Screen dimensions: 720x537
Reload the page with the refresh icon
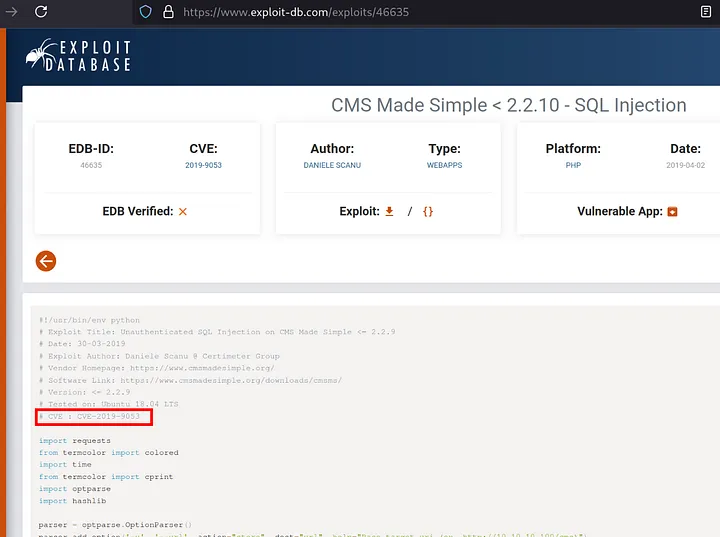click(41, 11)
